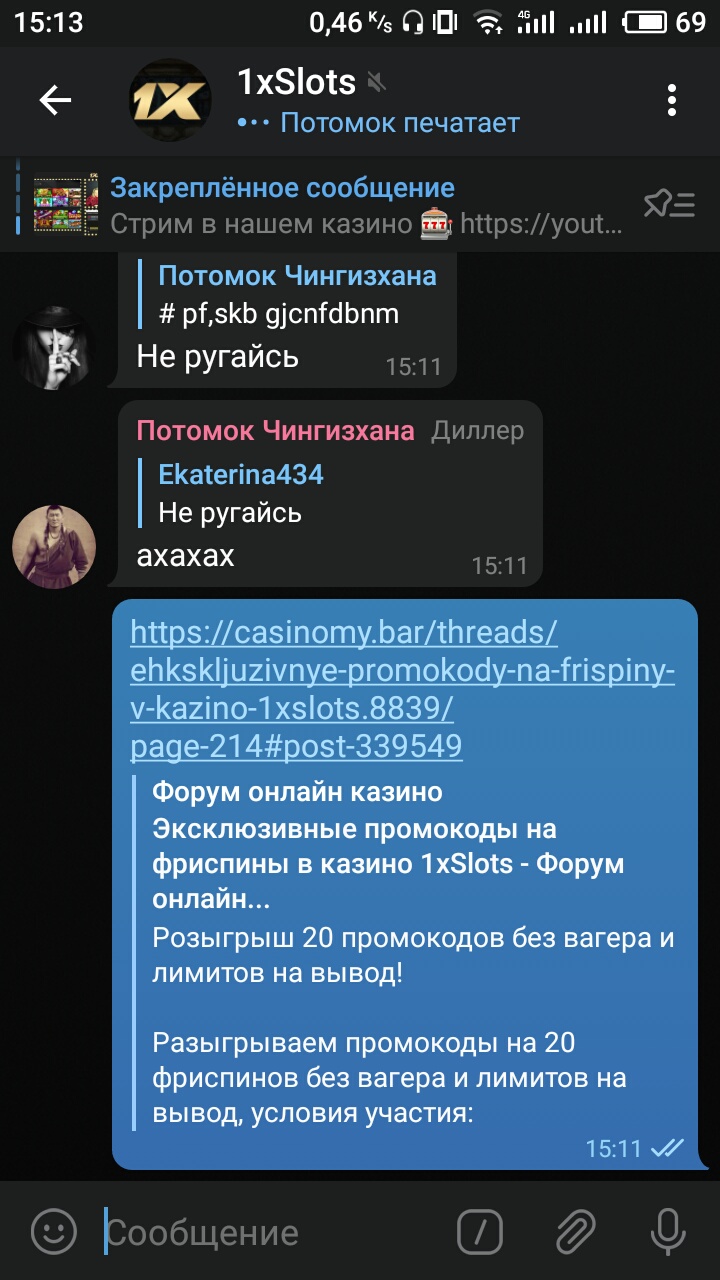Open the pinned messages list icon
The width and height of the screenshot is (720, 1280).
669,204
